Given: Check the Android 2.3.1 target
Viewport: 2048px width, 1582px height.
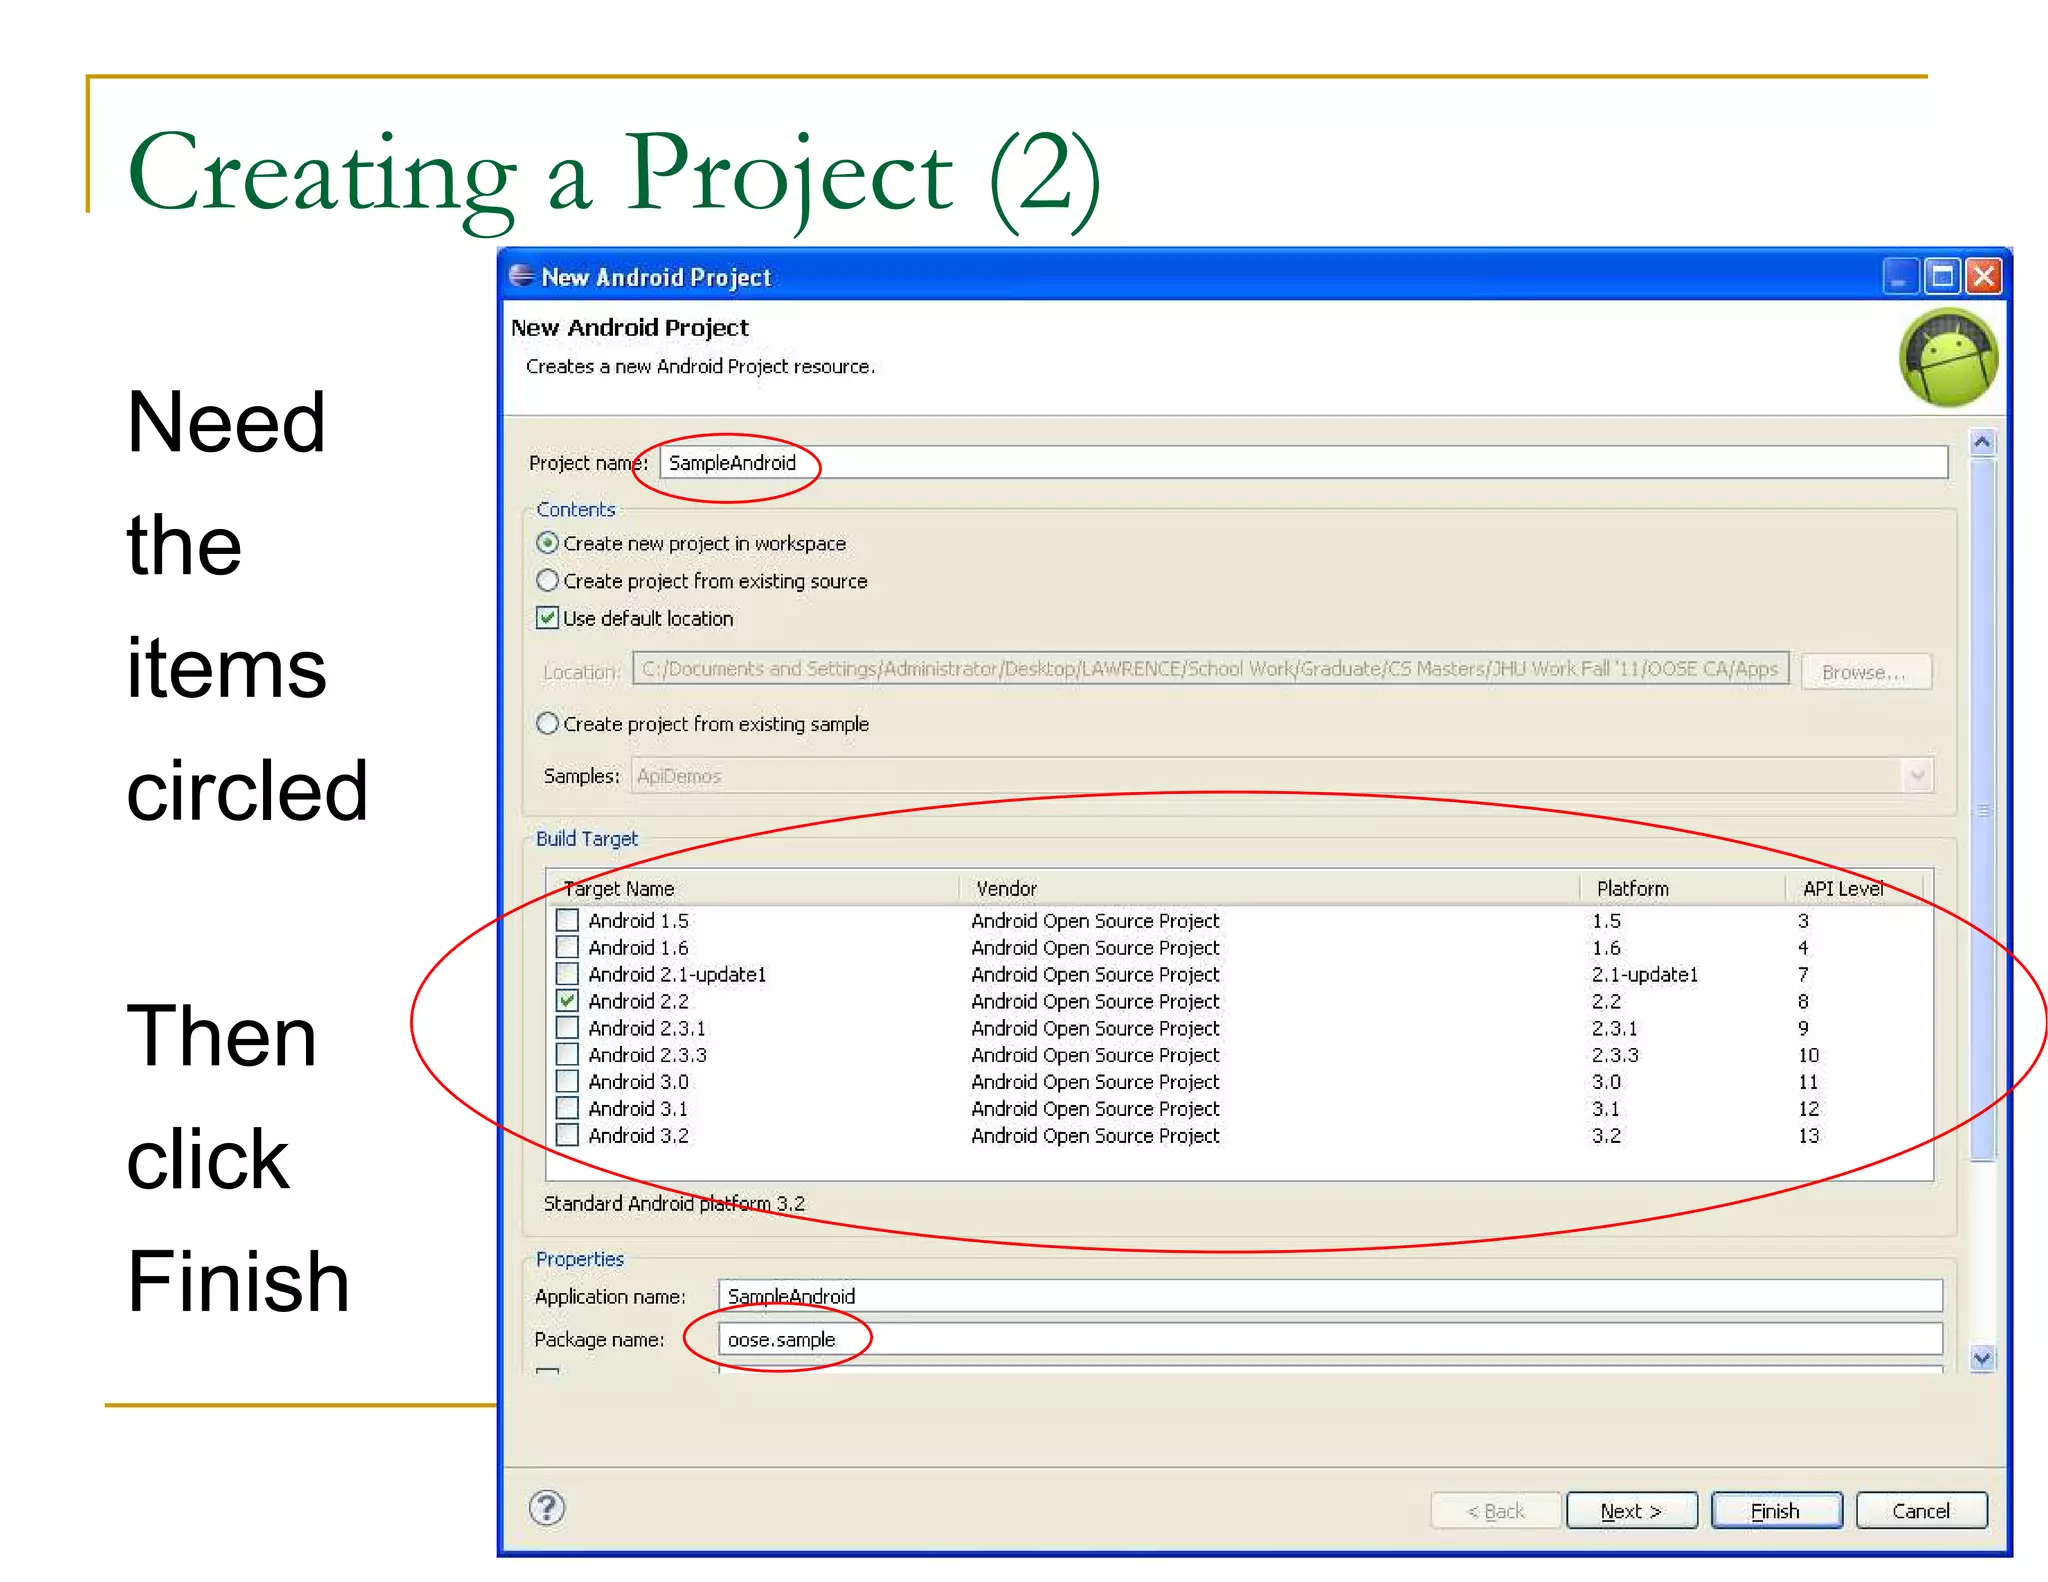Looking at the screenshot, I should pos(567,1027).
